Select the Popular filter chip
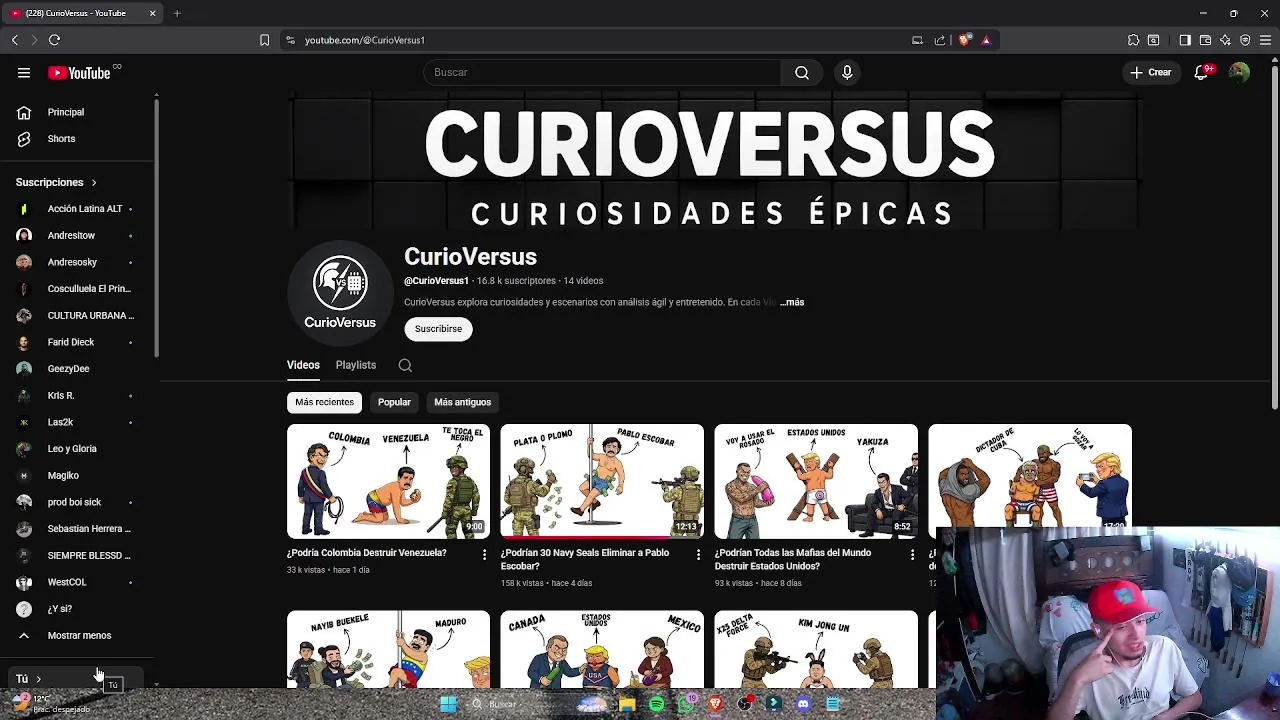 coord(394,402)
